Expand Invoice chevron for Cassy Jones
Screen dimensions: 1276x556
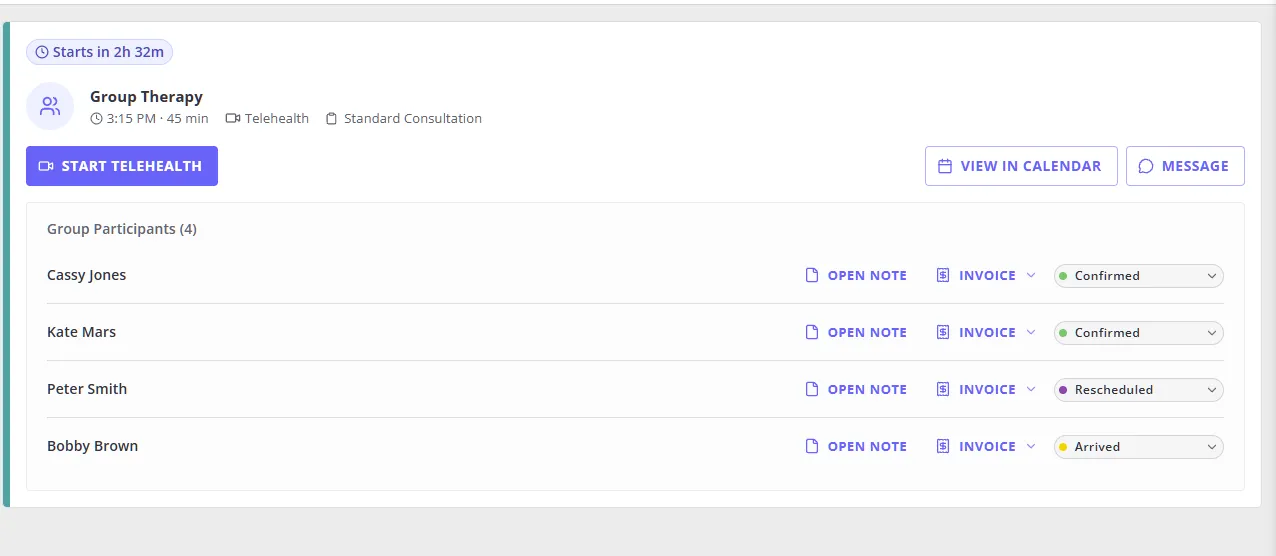1031,276
